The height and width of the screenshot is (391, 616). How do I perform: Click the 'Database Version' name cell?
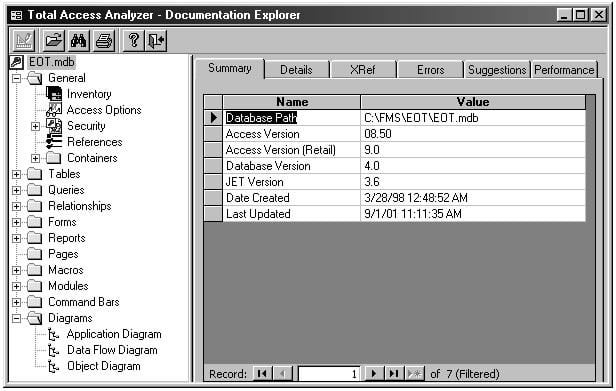(292, 166)
